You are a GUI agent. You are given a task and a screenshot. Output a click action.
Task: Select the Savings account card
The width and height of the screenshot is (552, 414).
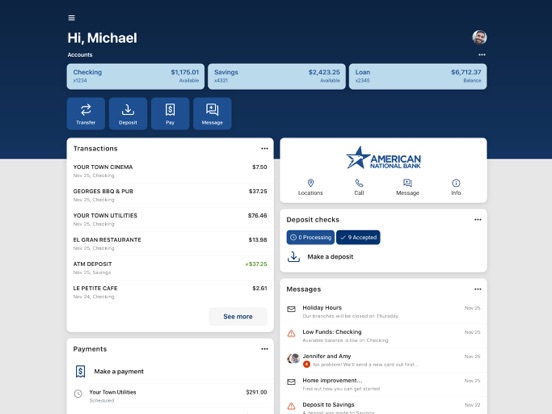coord(277,76)
